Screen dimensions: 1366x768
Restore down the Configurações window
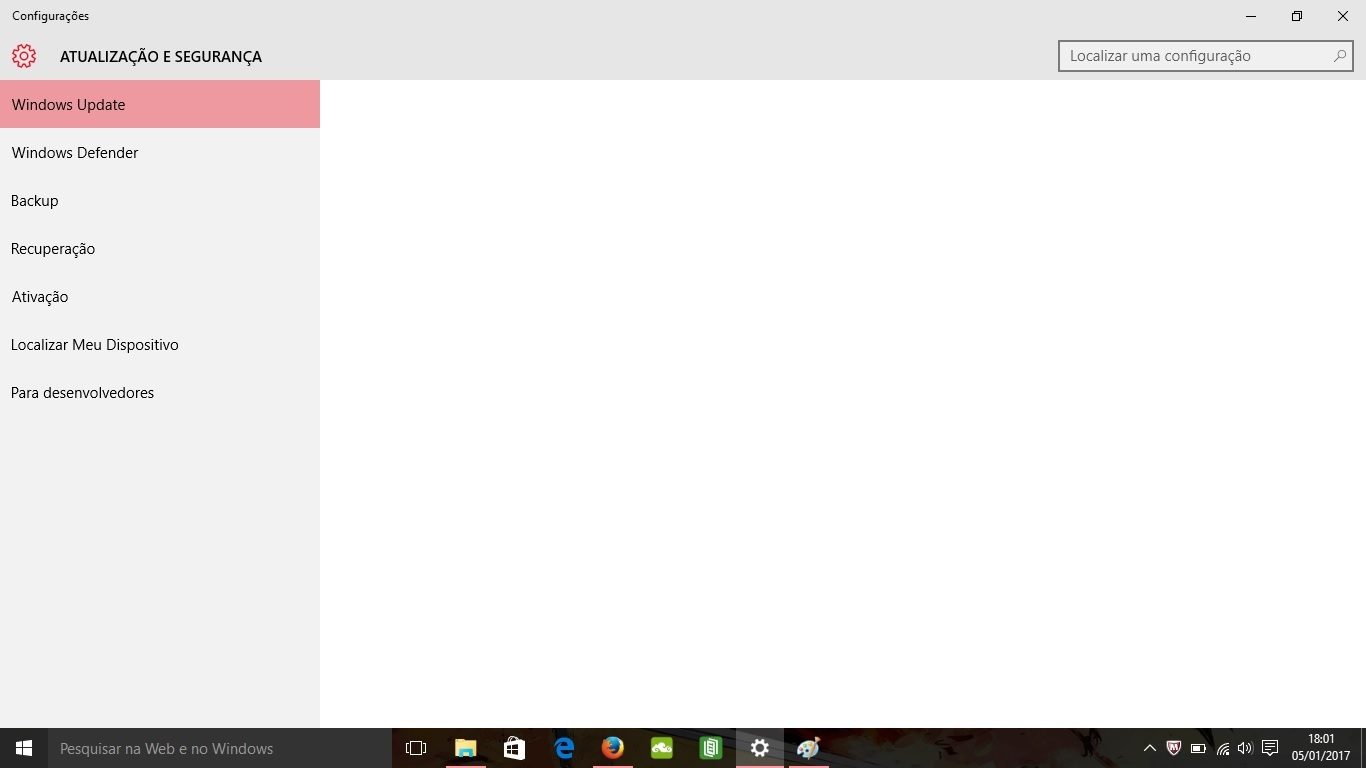click(1297, 16)
